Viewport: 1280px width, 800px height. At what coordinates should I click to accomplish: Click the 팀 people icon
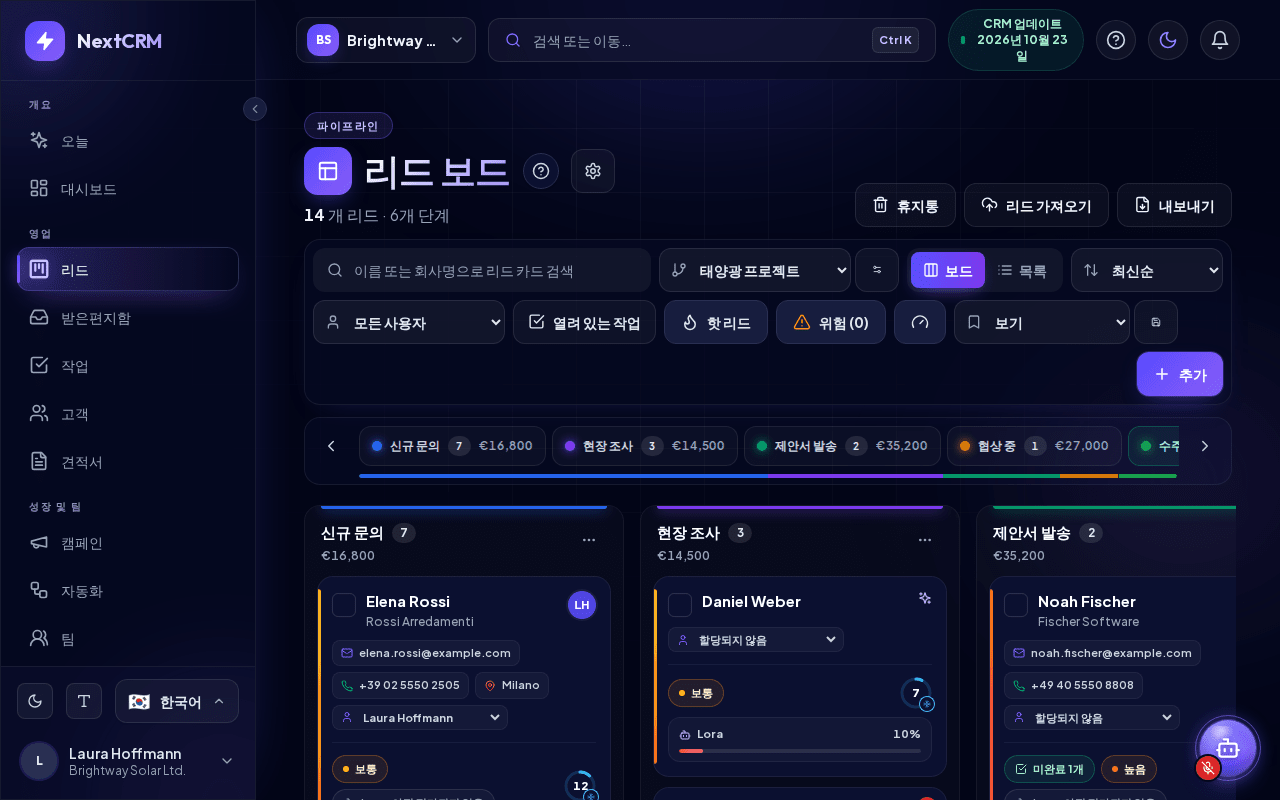pos(39,638)
